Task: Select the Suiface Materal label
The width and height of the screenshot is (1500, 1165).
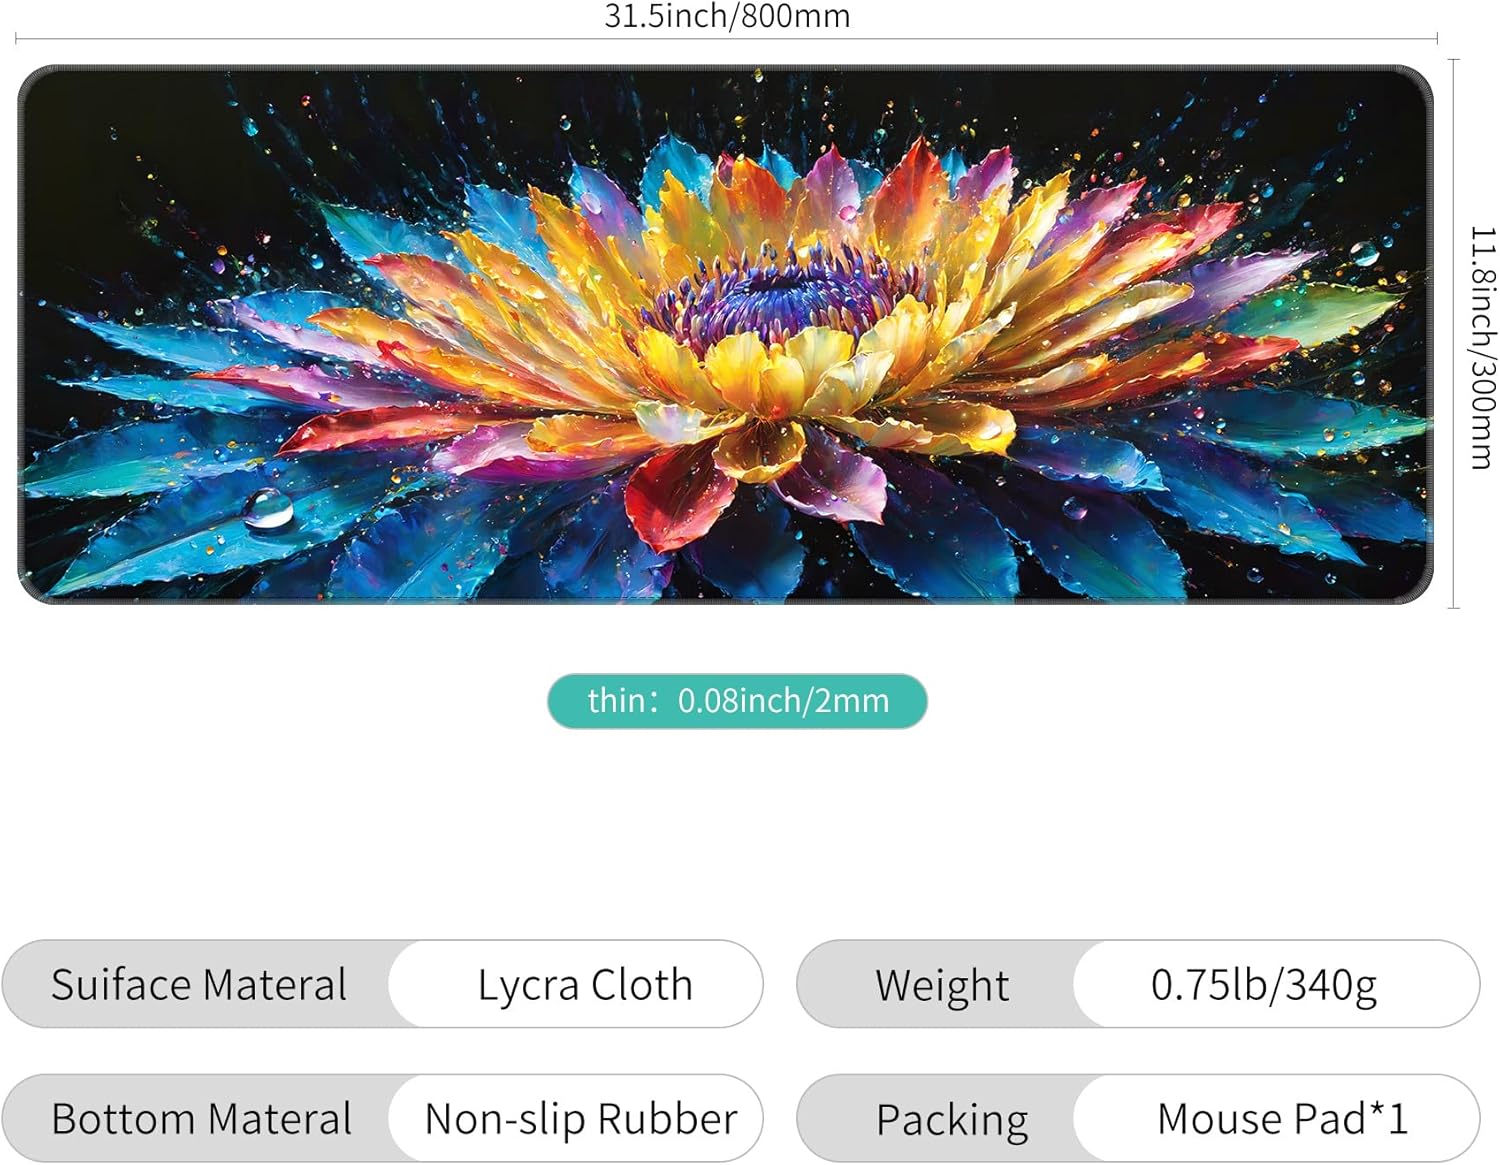Action: pyautogui.click(x=199, y=985)
